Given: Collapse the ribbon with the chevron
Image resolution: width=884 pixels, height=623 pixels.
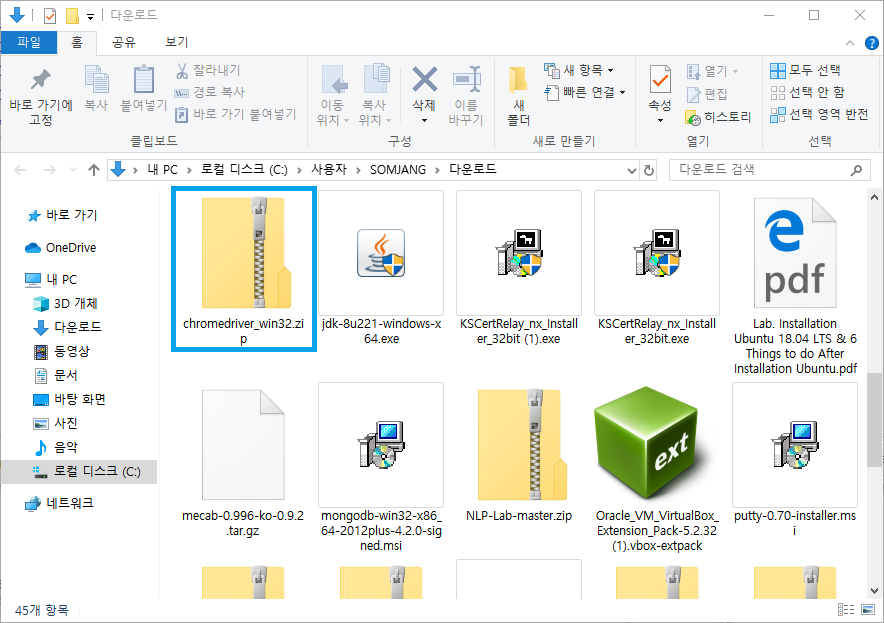Looking at the screenshot, I should (x=850, y=43).
